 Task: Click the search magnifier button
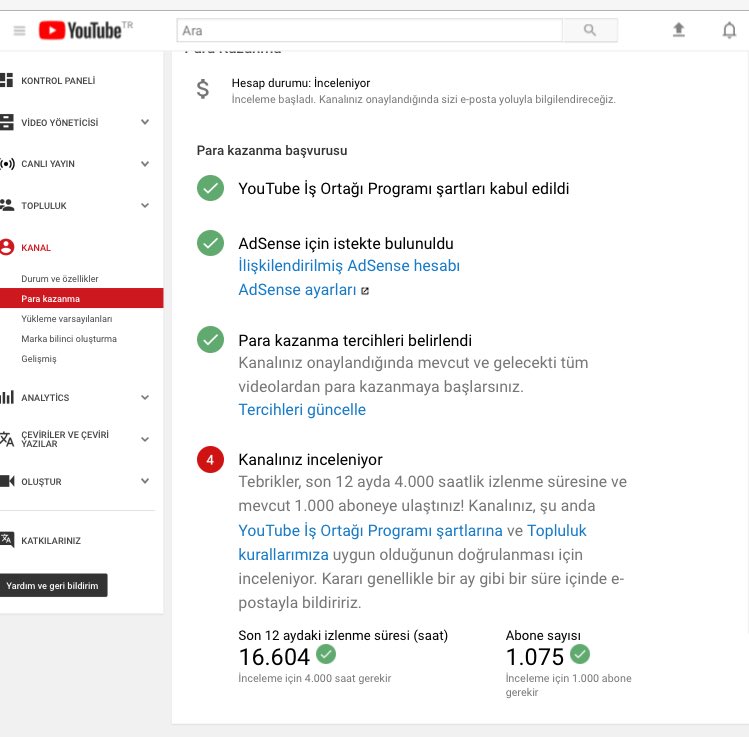pos(589,30)
